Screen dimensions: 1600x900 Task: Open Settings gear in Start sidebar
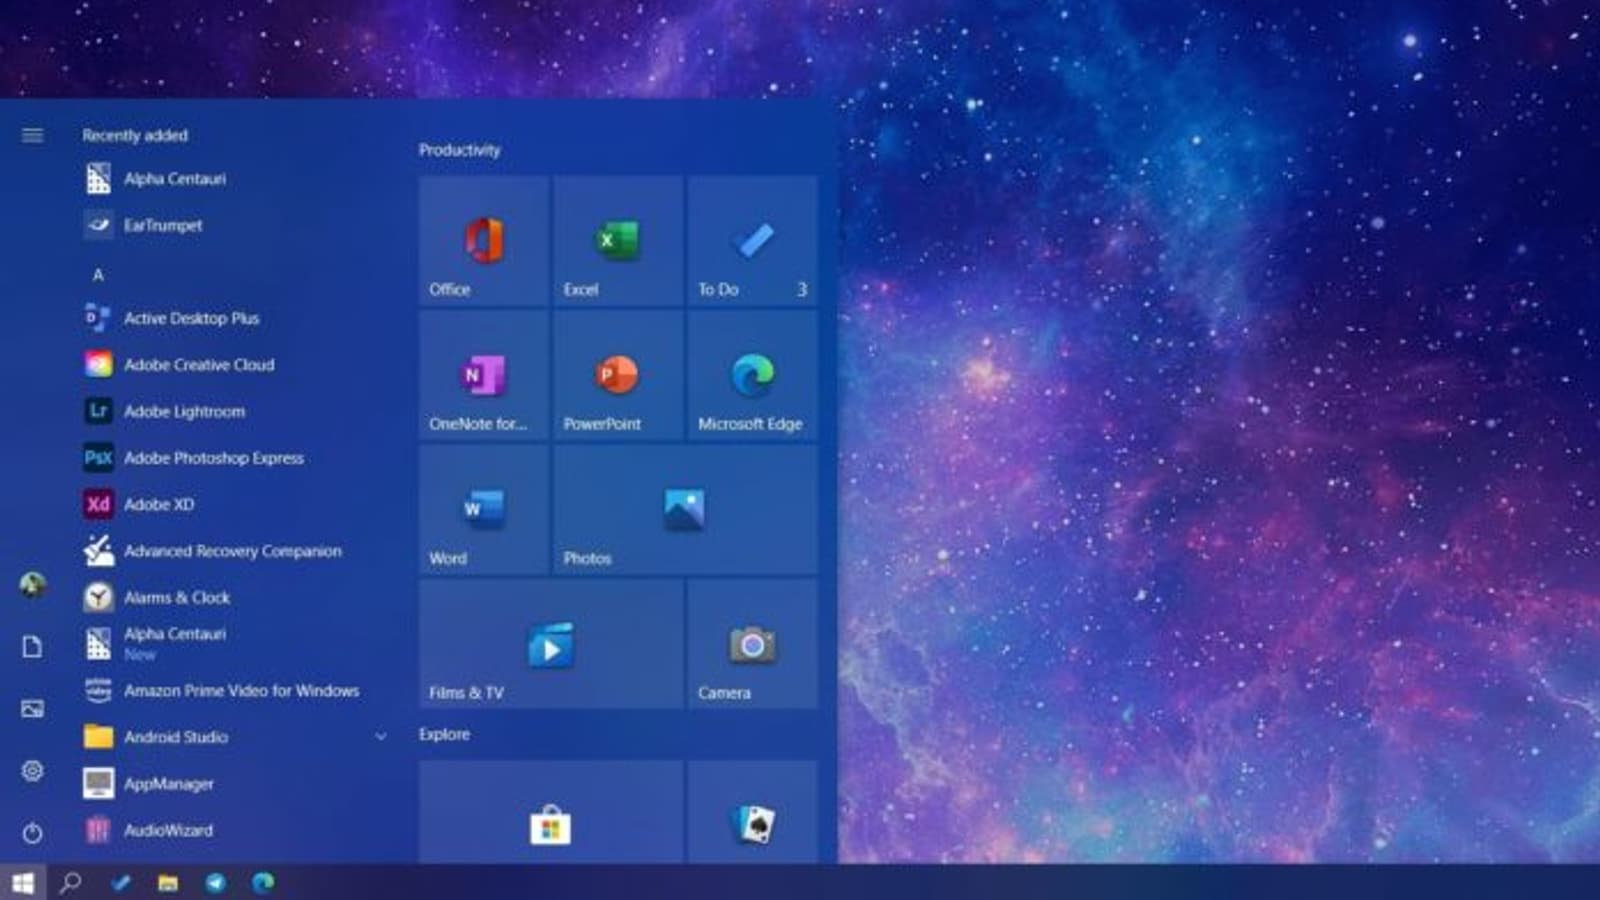(x=32, y=771)
